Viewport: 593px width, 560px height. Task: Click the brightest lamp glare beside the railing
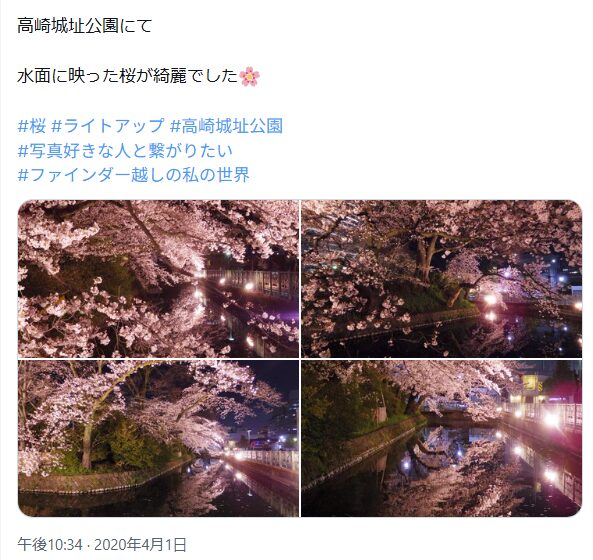[x=552, y=419]
